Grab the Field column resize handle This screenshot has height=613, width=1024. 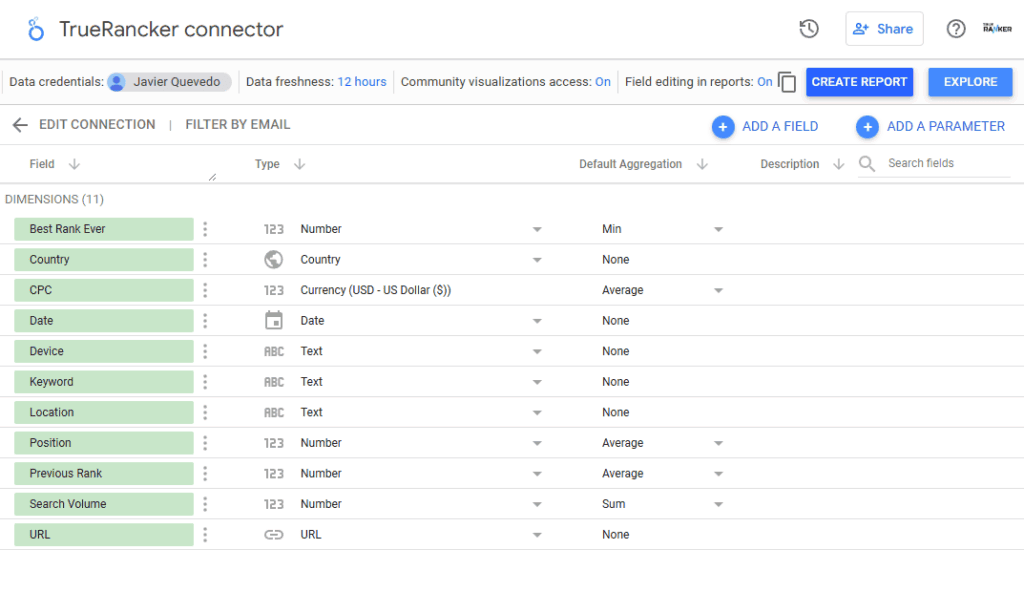click(212, 177)
